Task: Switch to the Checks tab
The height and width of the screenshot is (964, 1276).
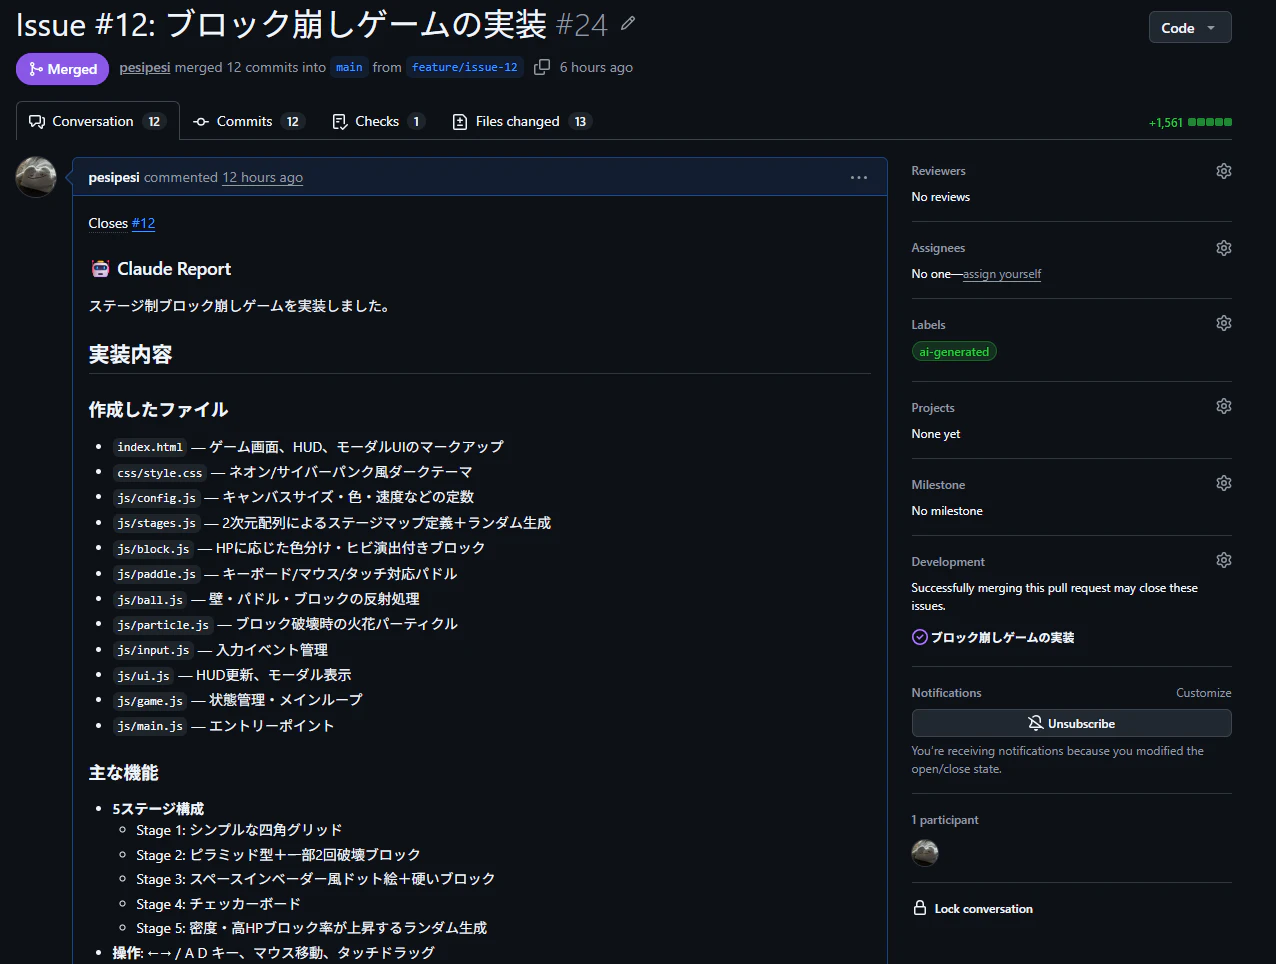Action: 378,121
